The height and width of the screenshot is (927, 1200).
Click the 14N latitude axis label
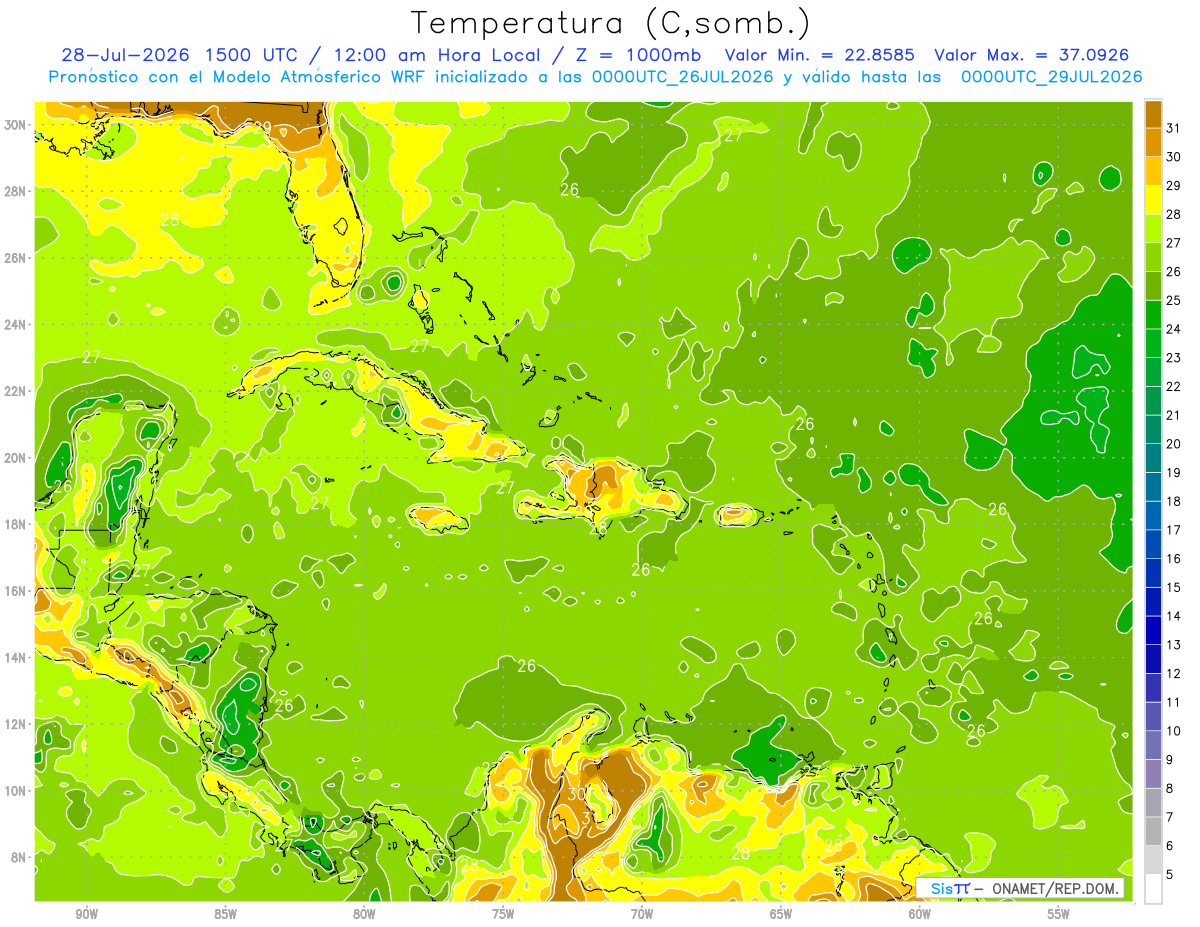pos(15,657)
